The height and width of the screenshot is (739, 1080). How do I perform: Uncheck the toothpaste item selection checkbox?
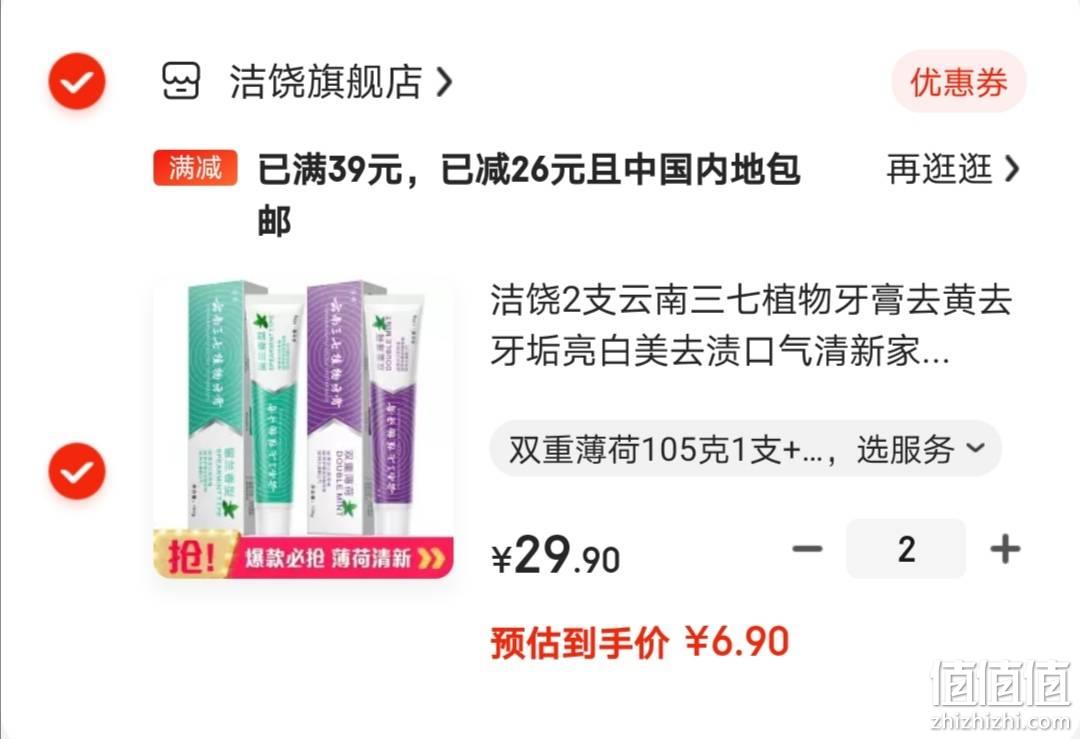[x=76, y=471]
